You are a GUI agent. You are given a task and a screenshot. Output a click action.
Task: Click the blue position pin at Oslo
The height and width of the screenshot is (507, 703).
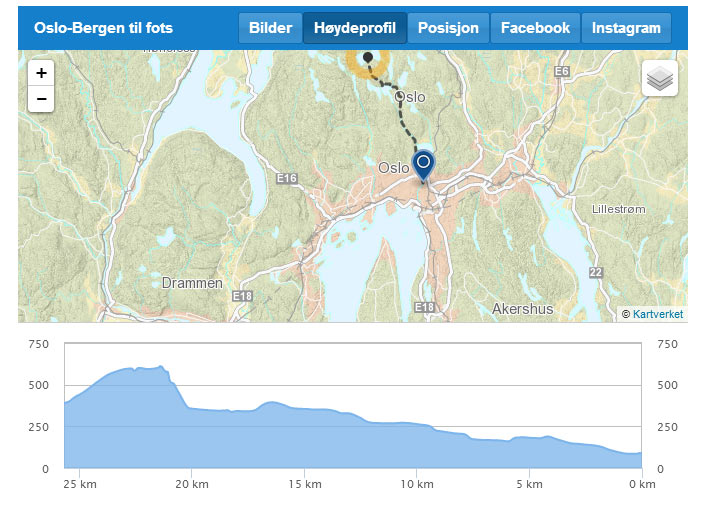[423, 166]
